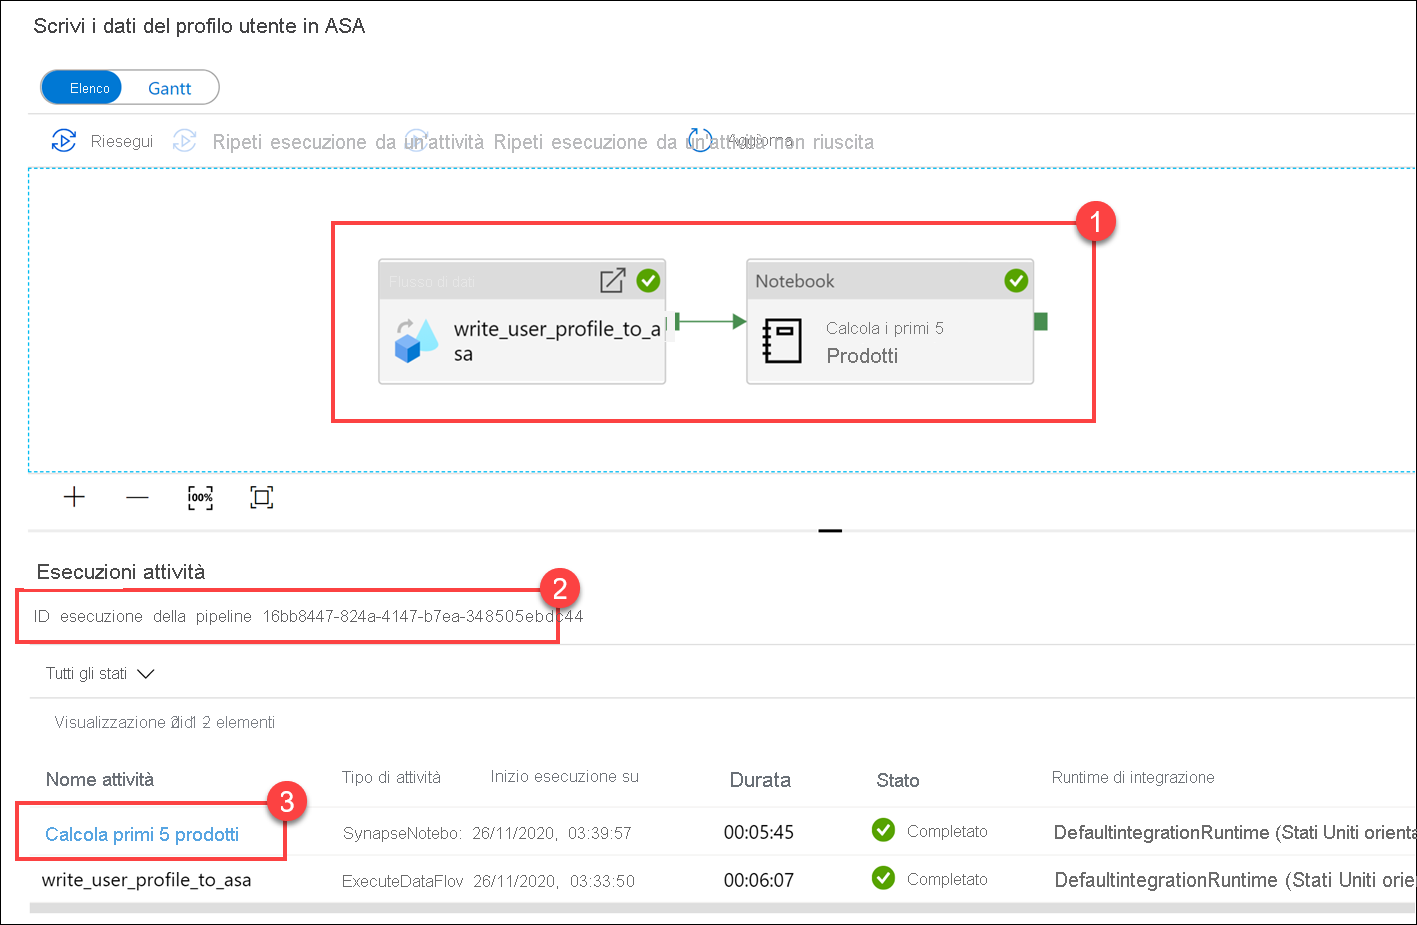Sort by Inizio esecuzione su column
Viewport: 1417px width, 925px height.
point(564,777)
